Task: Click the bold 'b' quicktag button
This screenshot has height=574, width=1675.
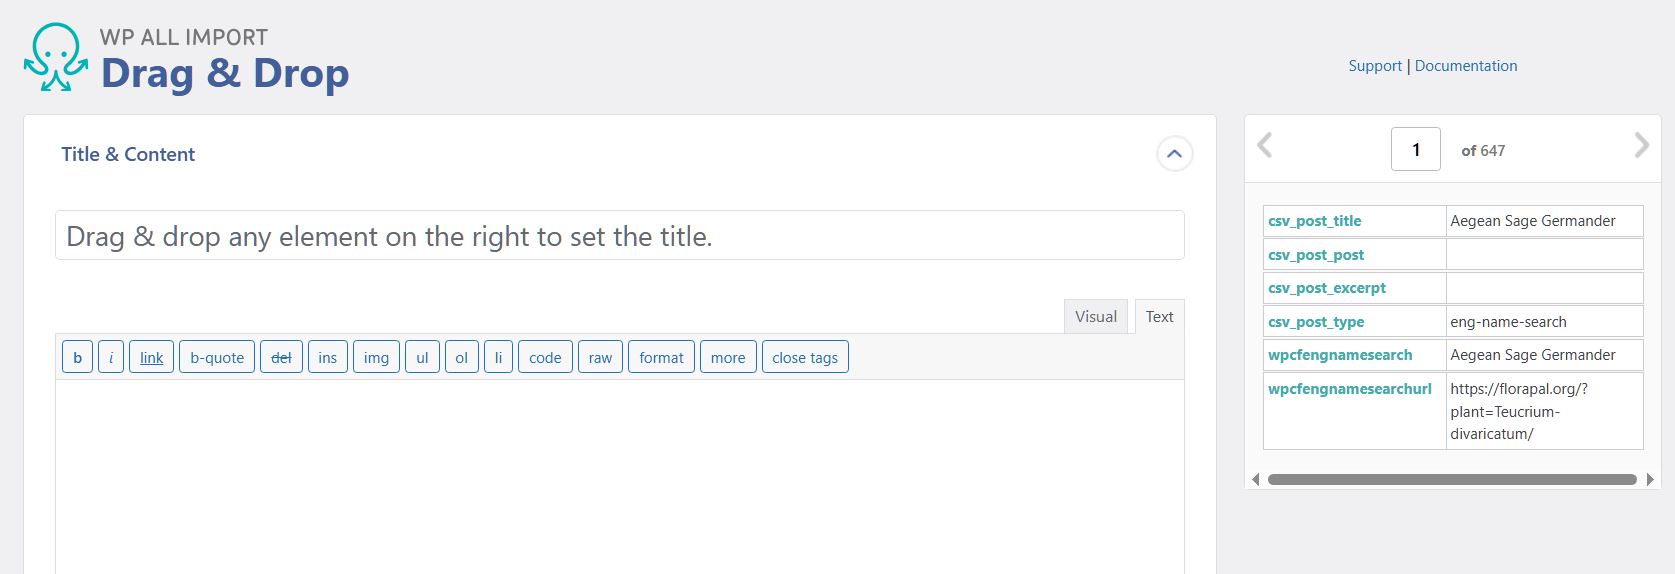Action: (x=78, y=357)
